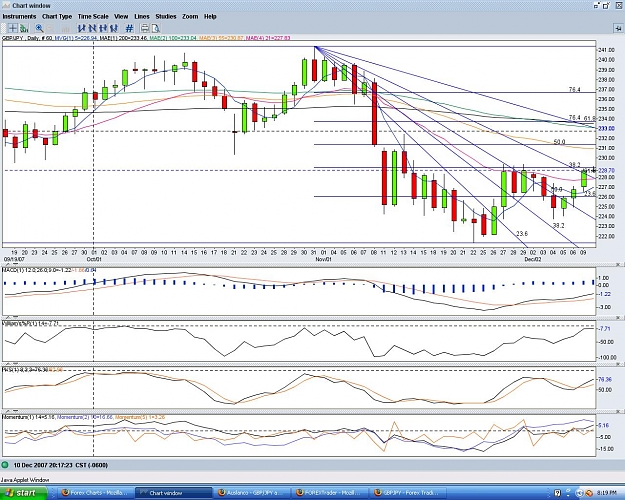
Task: Collapse the Momentum panel divider arrows
Action: [11, 411]
